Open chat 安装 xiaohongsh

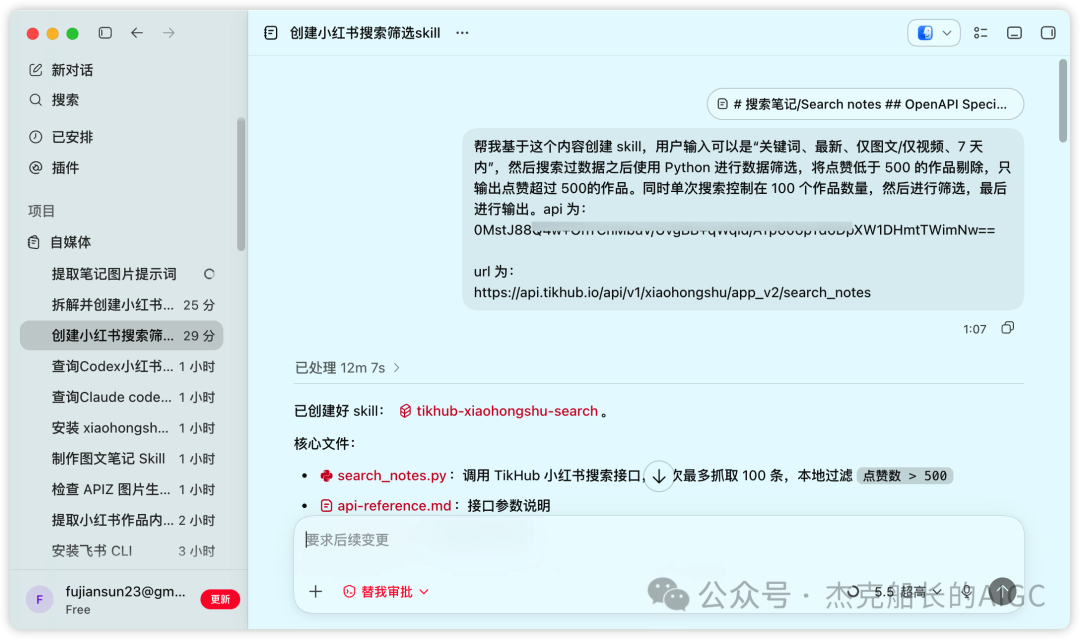(122, 428)
